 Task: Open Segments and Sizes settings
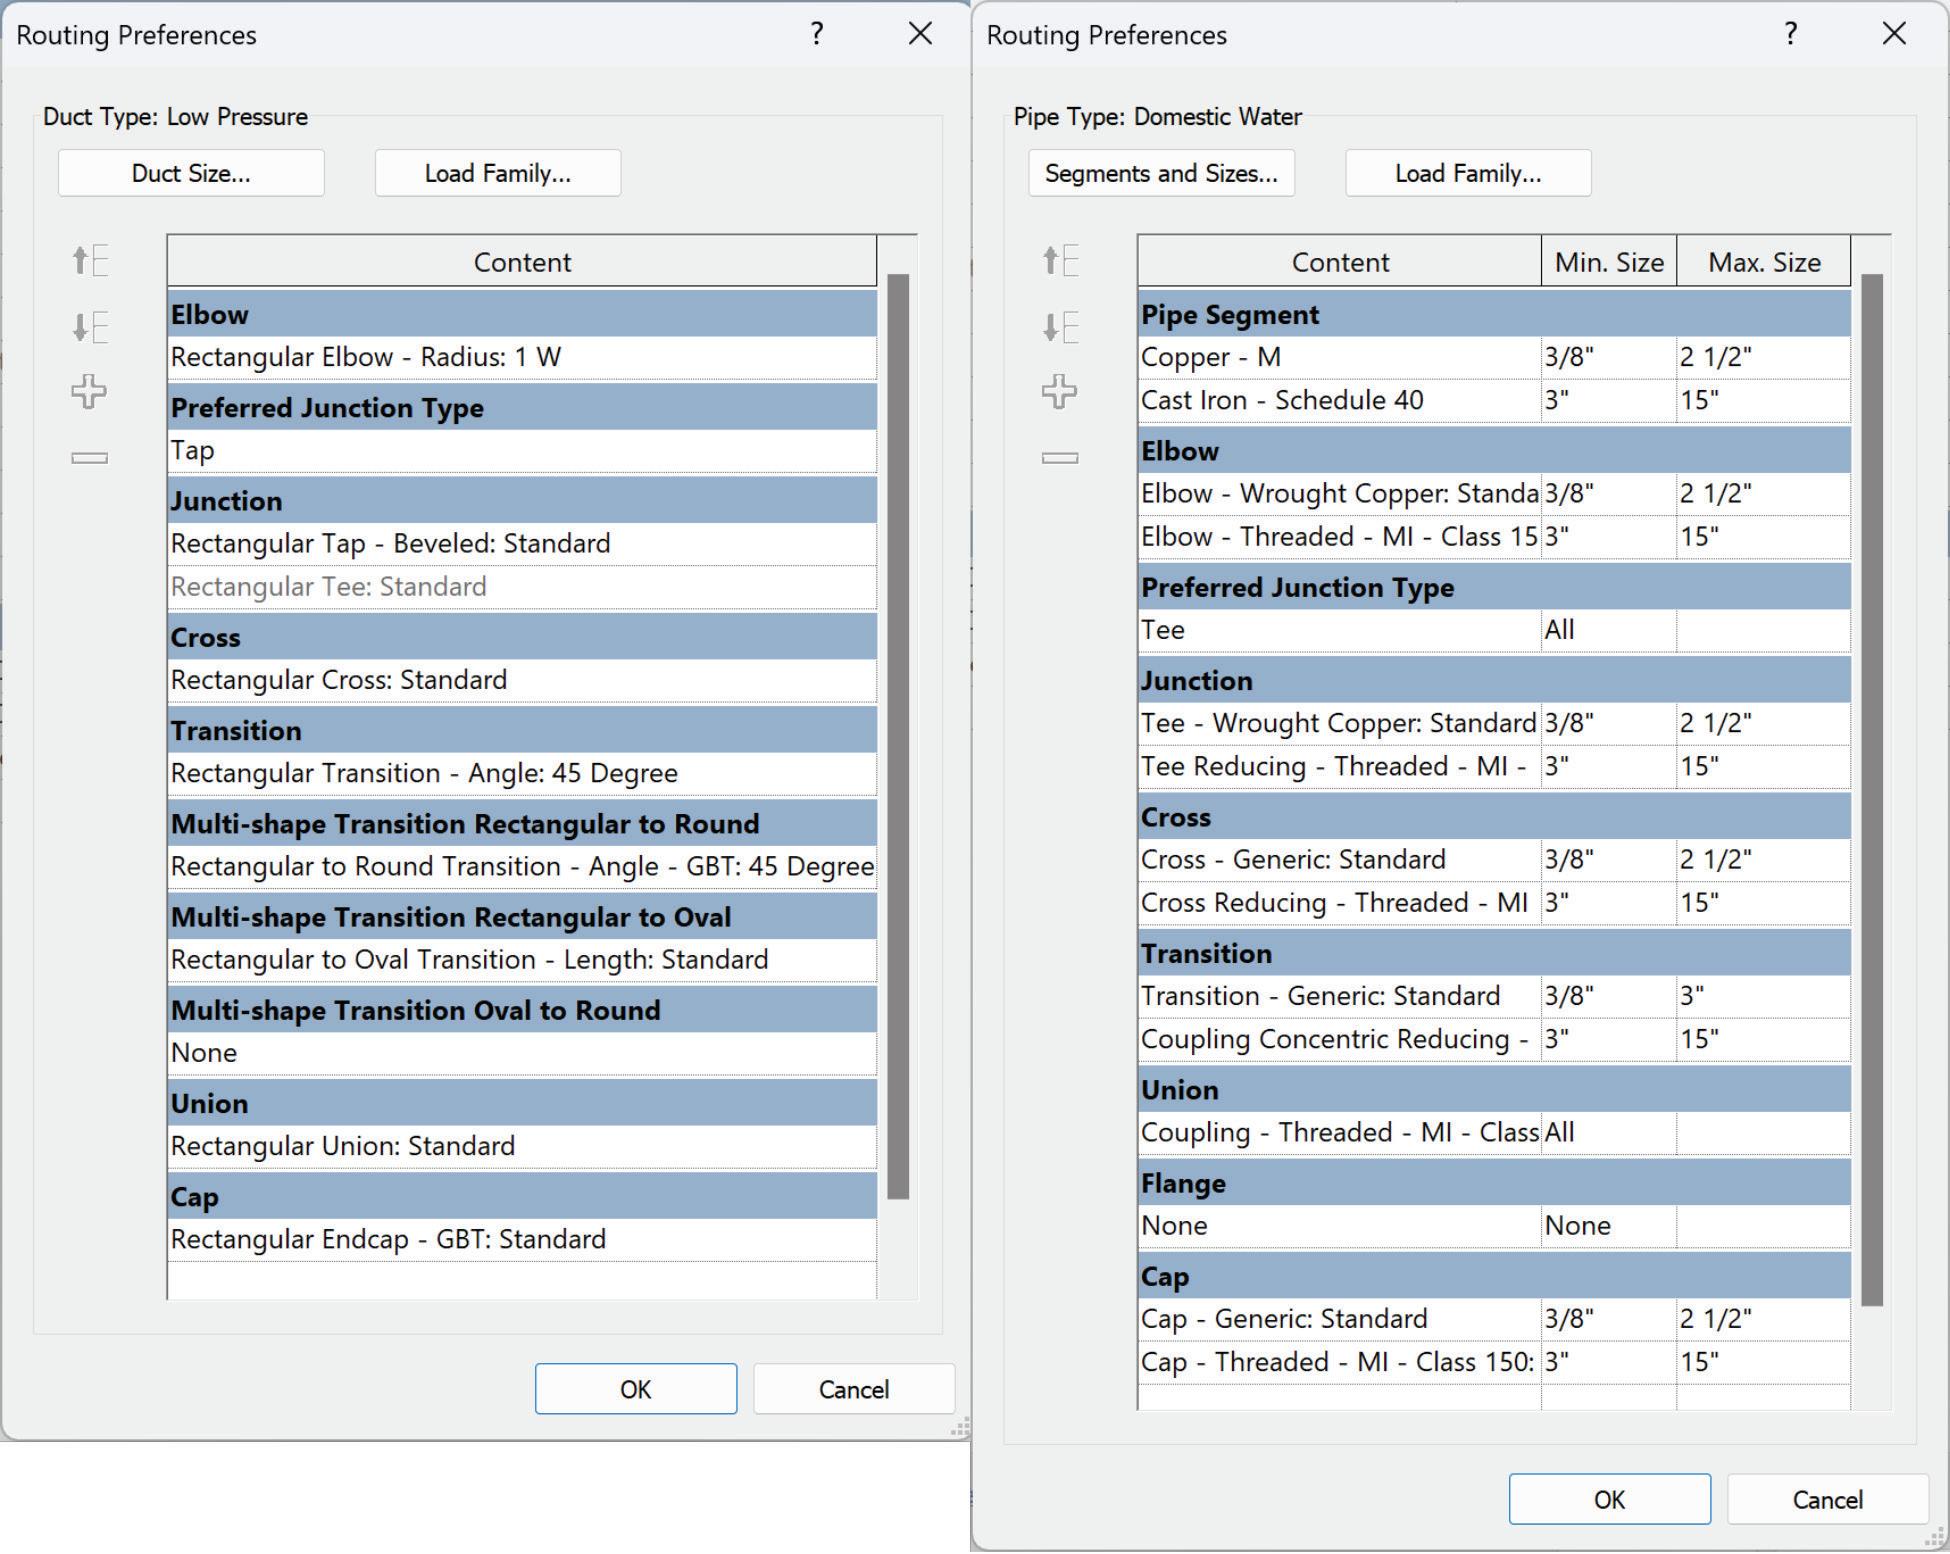pos(1161,173)
